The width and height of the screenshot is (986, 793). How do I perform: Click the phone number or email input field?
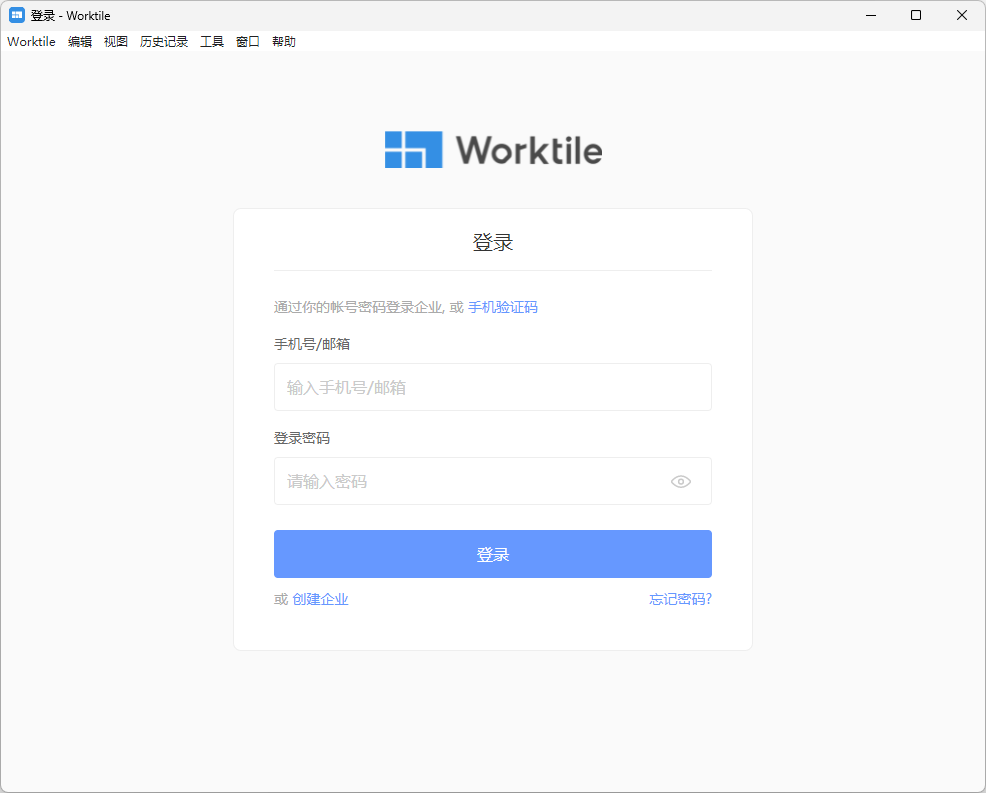[492, 387]
